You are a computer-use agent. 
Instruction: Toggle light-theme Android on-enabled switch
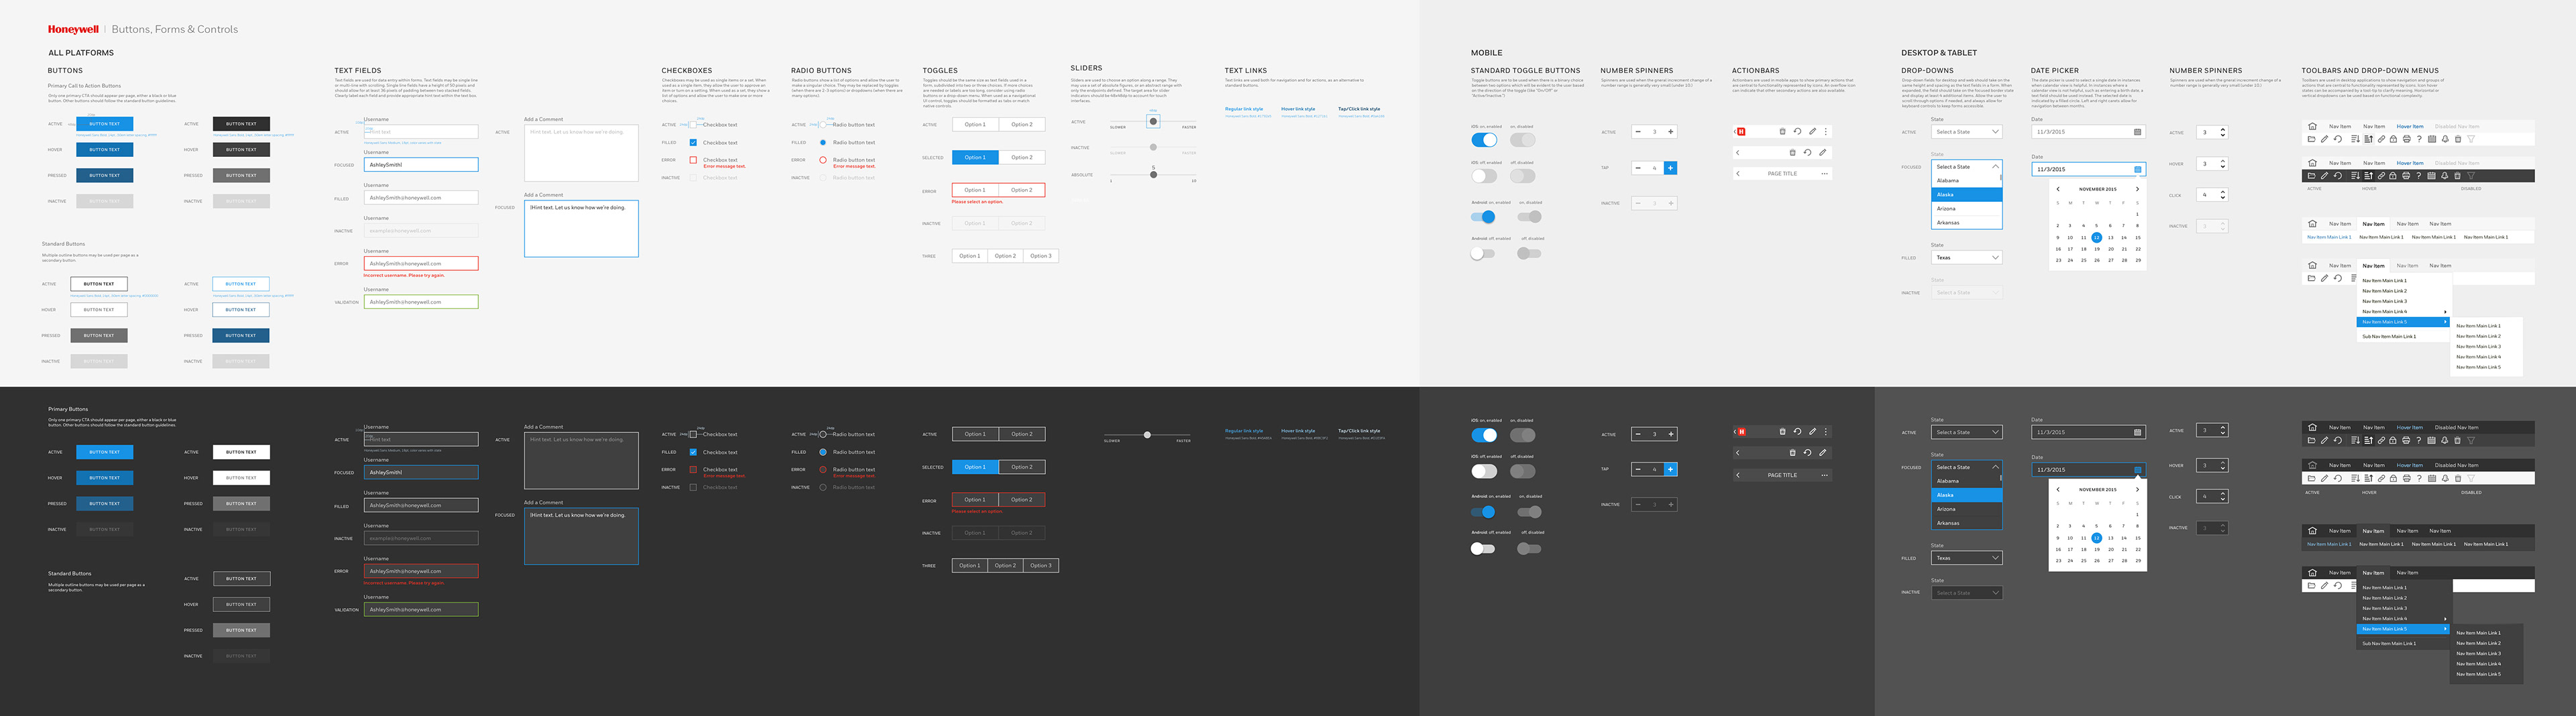(1483, 217)
